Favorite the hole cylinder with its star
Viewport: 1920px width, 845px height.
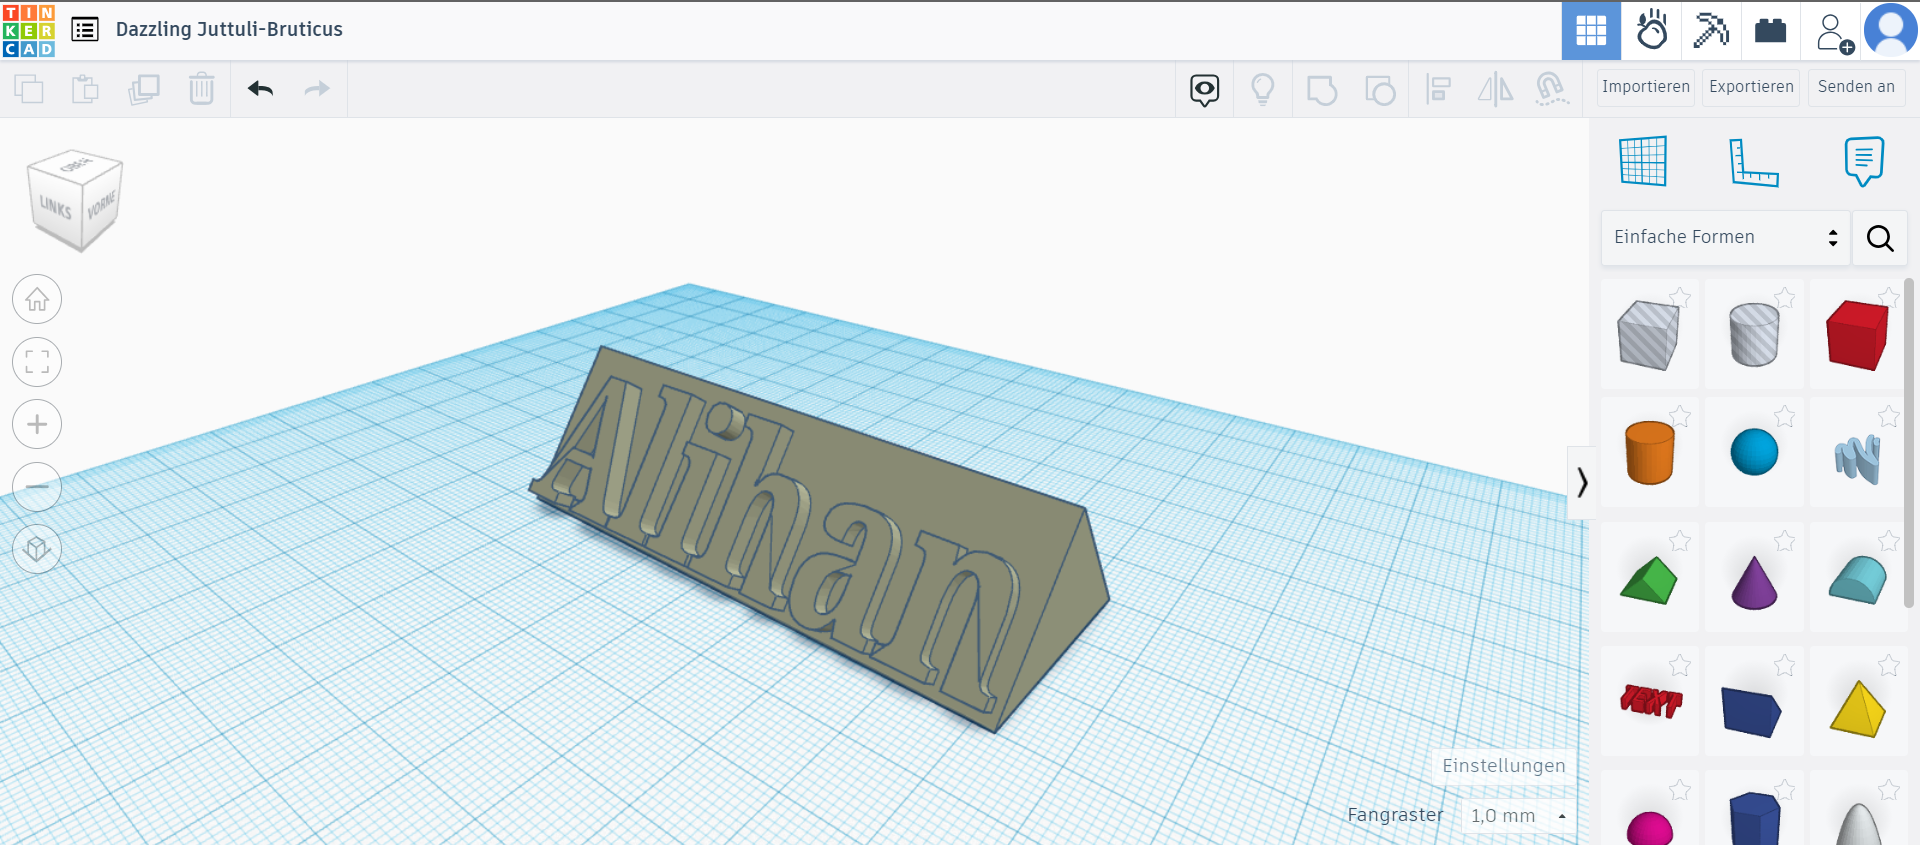pyautogui.click(x=1785, y=297)
